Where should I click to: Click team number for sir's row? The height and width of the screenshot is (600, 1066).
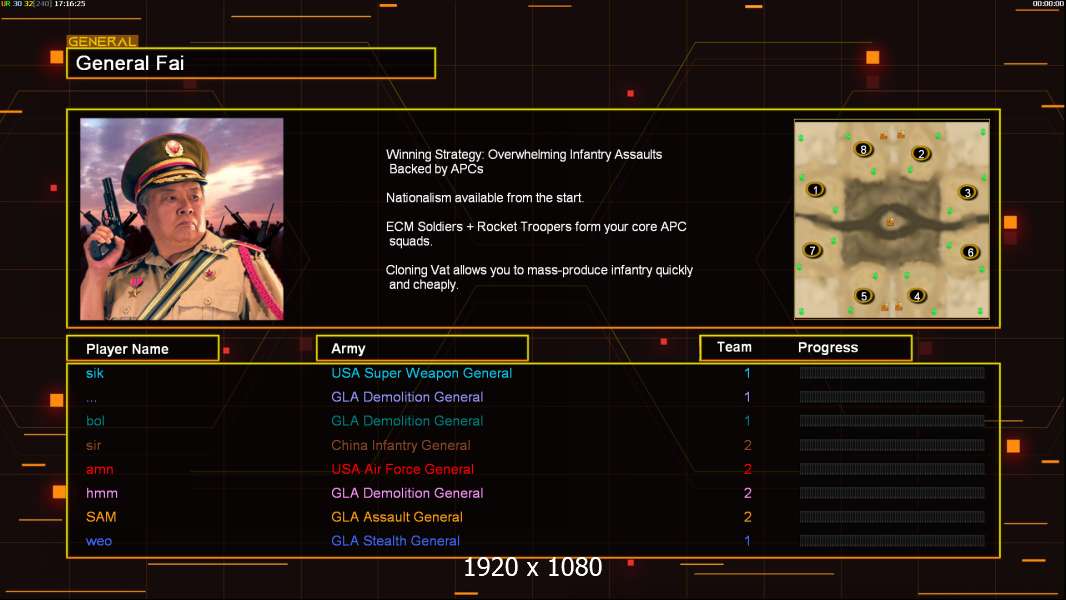pos(747,445)
